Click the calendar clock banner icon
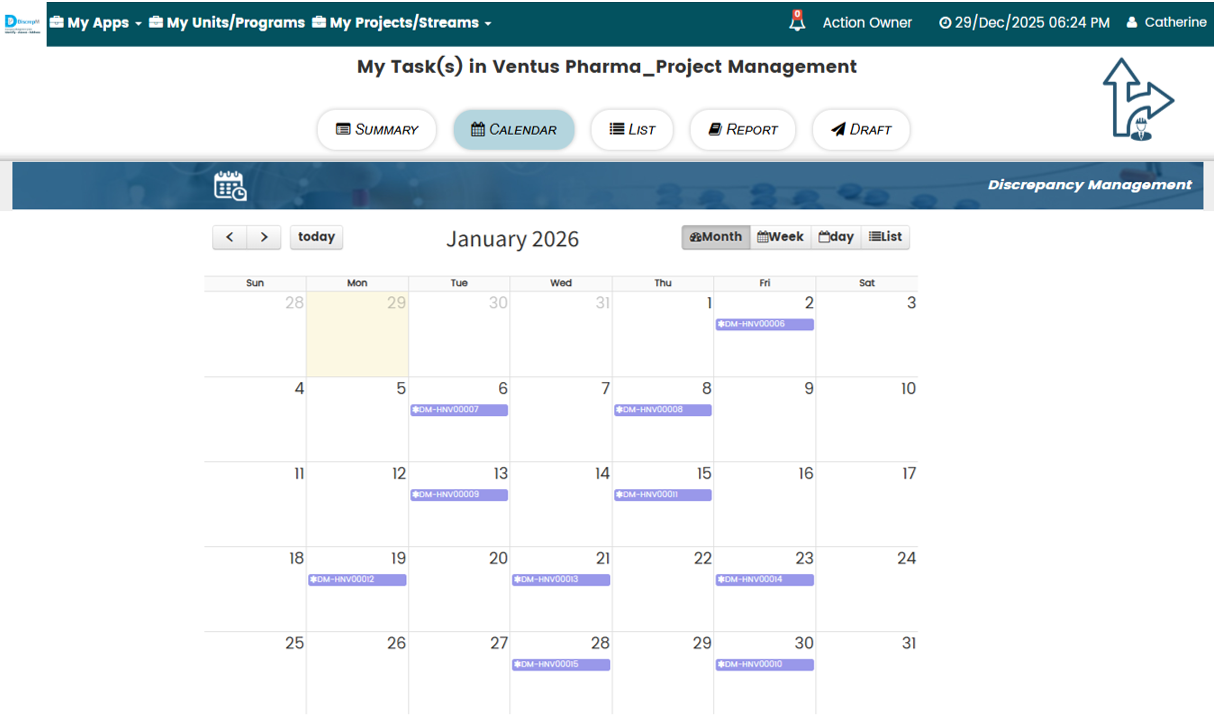Image resolution: width=1214 pixels, height=720 pixels. (230, 186)
